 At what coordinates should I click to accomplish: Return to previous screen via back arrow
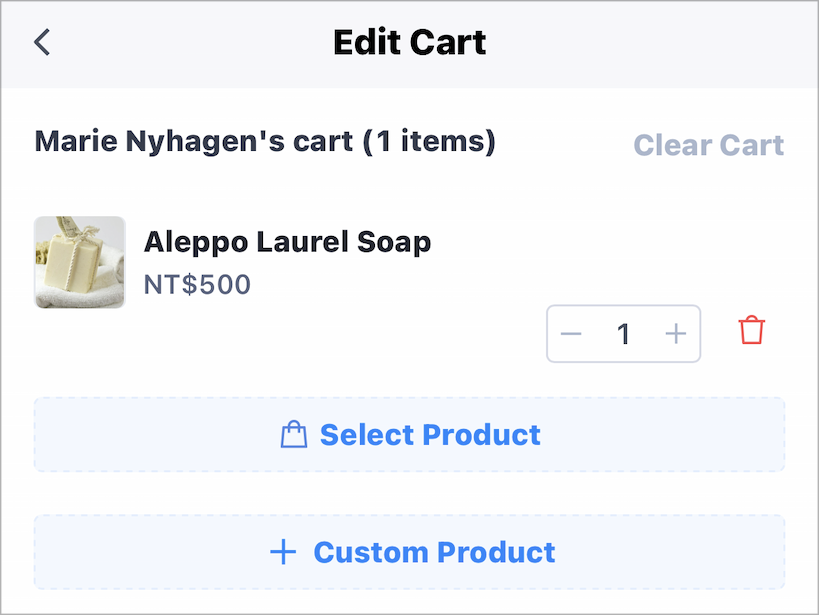(x=42, y=42)
